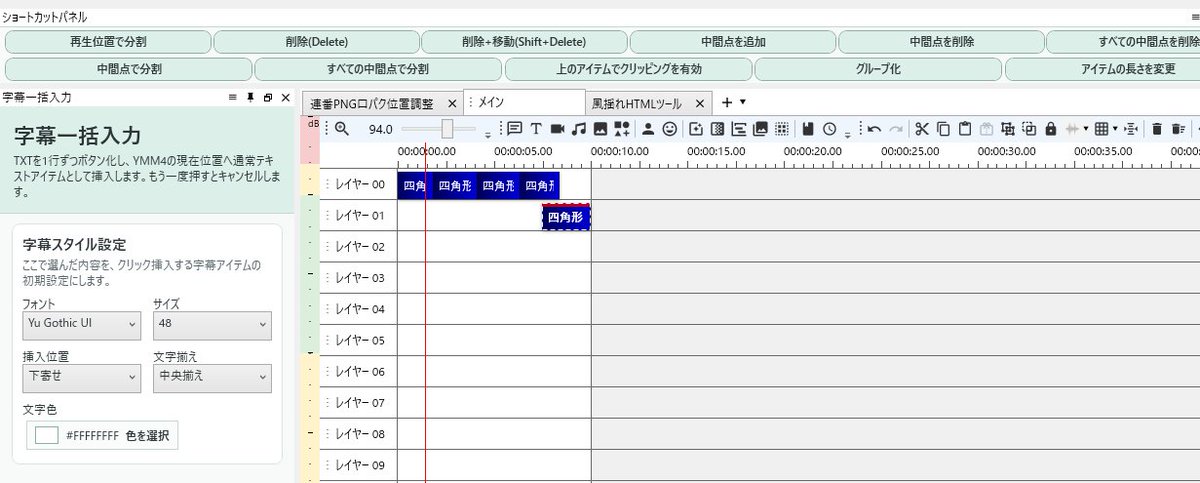Add an audio item with music note icon
1200x483 pixels.
pyautogui.click(x=578, y=129)
